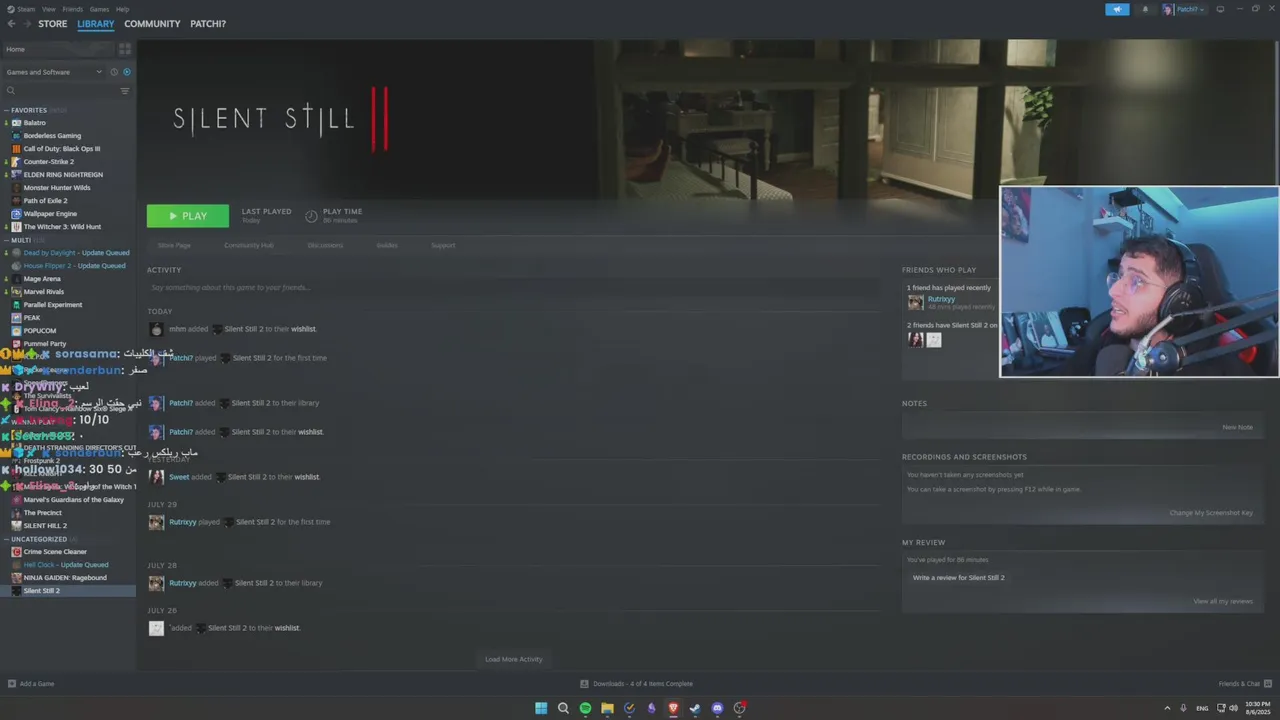Open the notifications bell
The image size is (1280, 720).
pos(1145,9)
